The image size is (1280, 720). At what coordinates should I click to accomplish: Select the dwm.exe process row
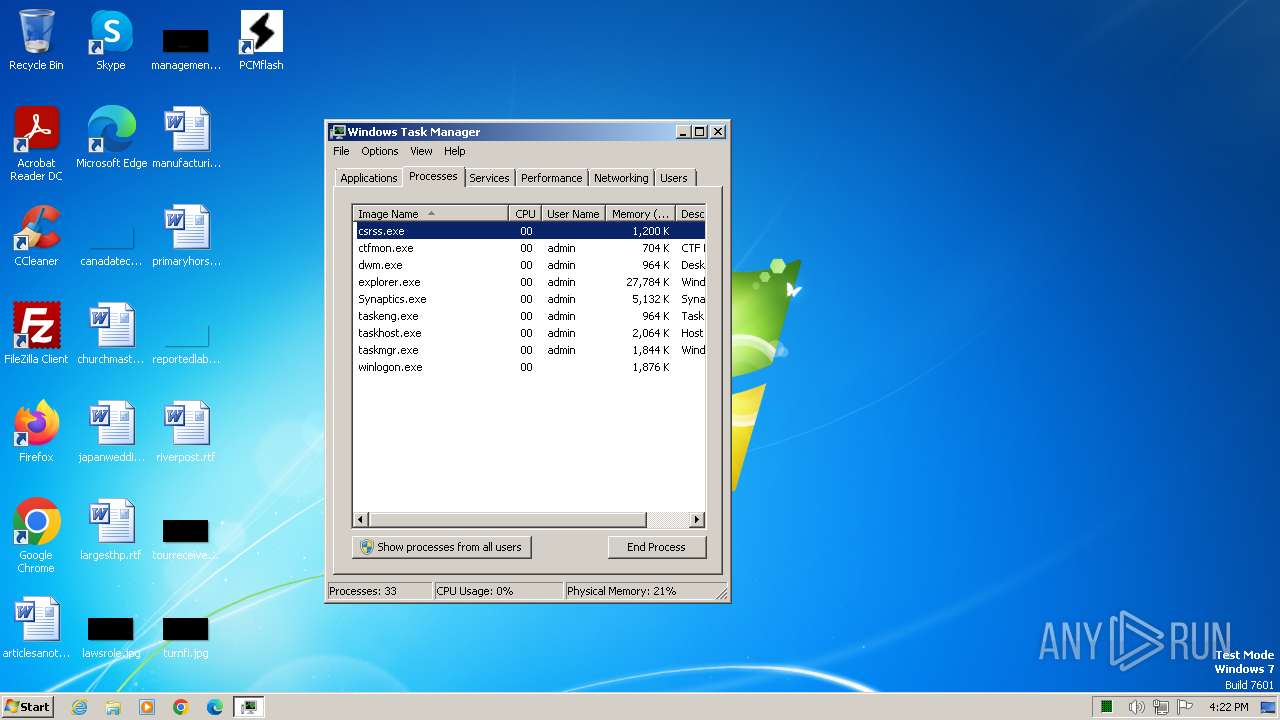coord(529,265)
